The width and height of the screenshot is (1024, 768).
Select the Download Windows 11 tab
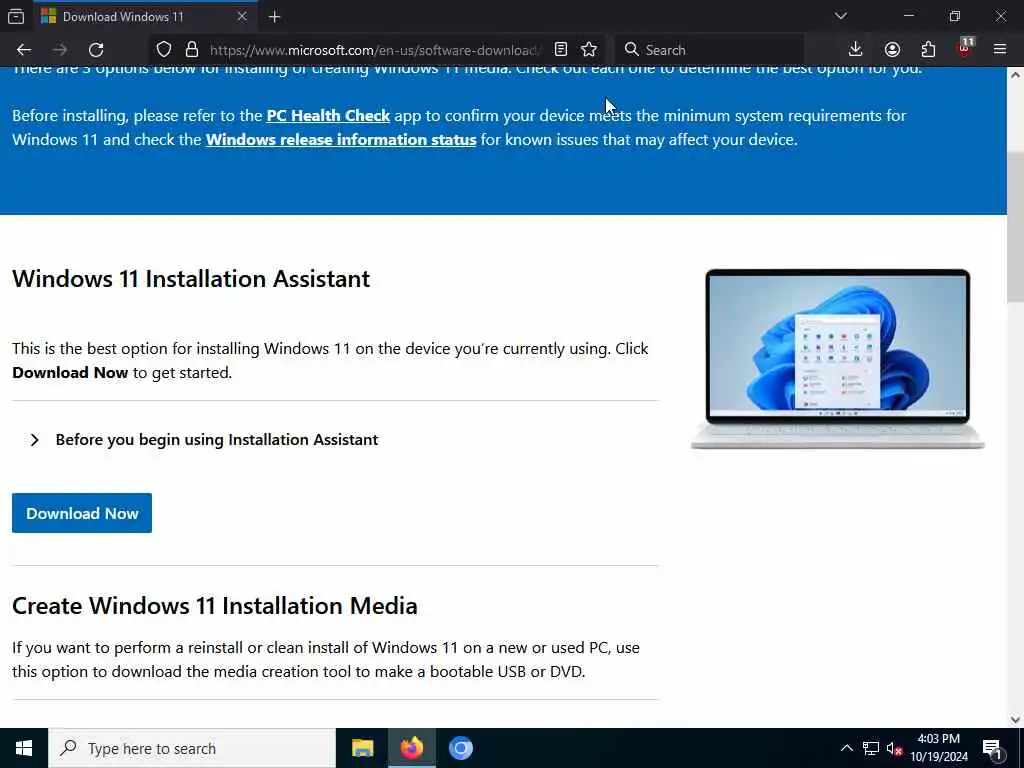tap(144, 16)
